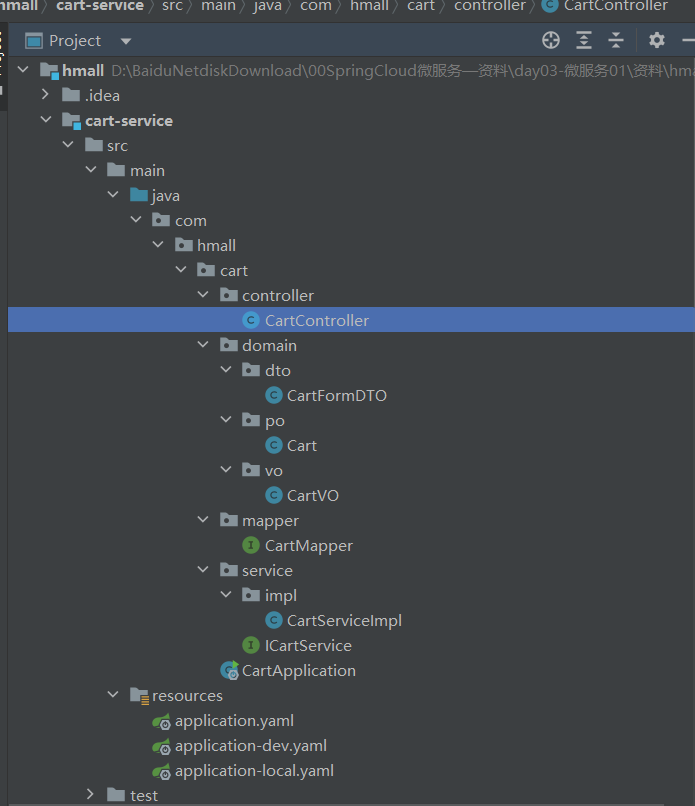Click the test folder icon
Image resolution: width=695 pixels, height=806 pixels.
[x=116, y=795]
